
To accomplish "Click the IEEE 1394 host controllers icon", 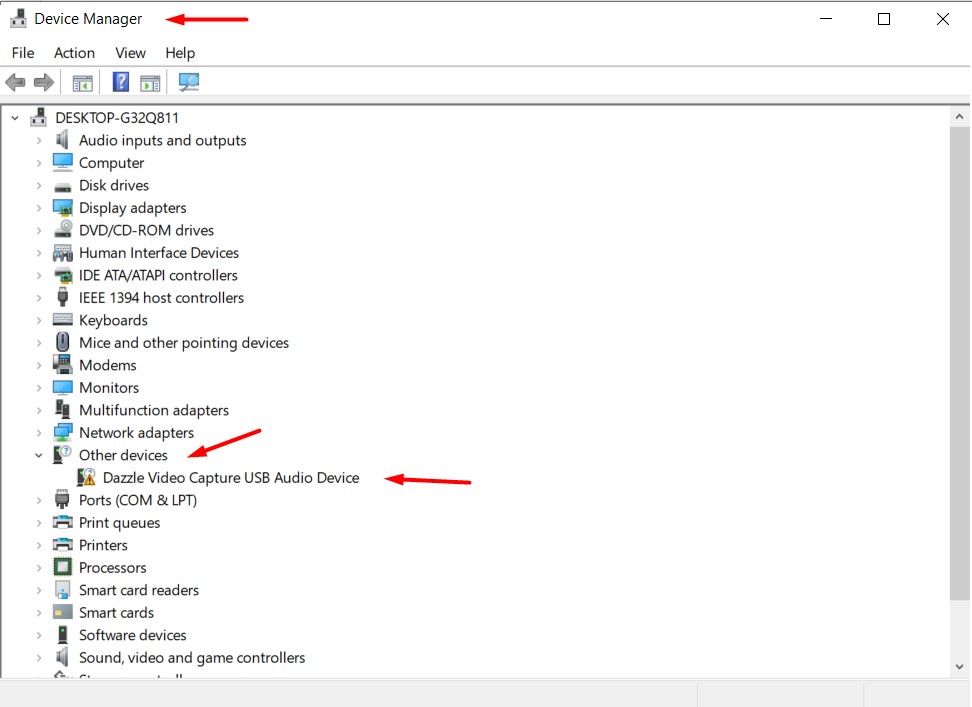I will 63,297.
